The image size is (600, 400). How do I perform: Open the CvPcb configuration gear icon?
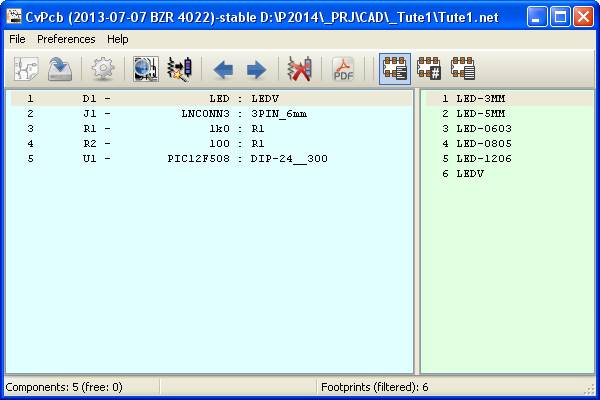coord(103,69)
